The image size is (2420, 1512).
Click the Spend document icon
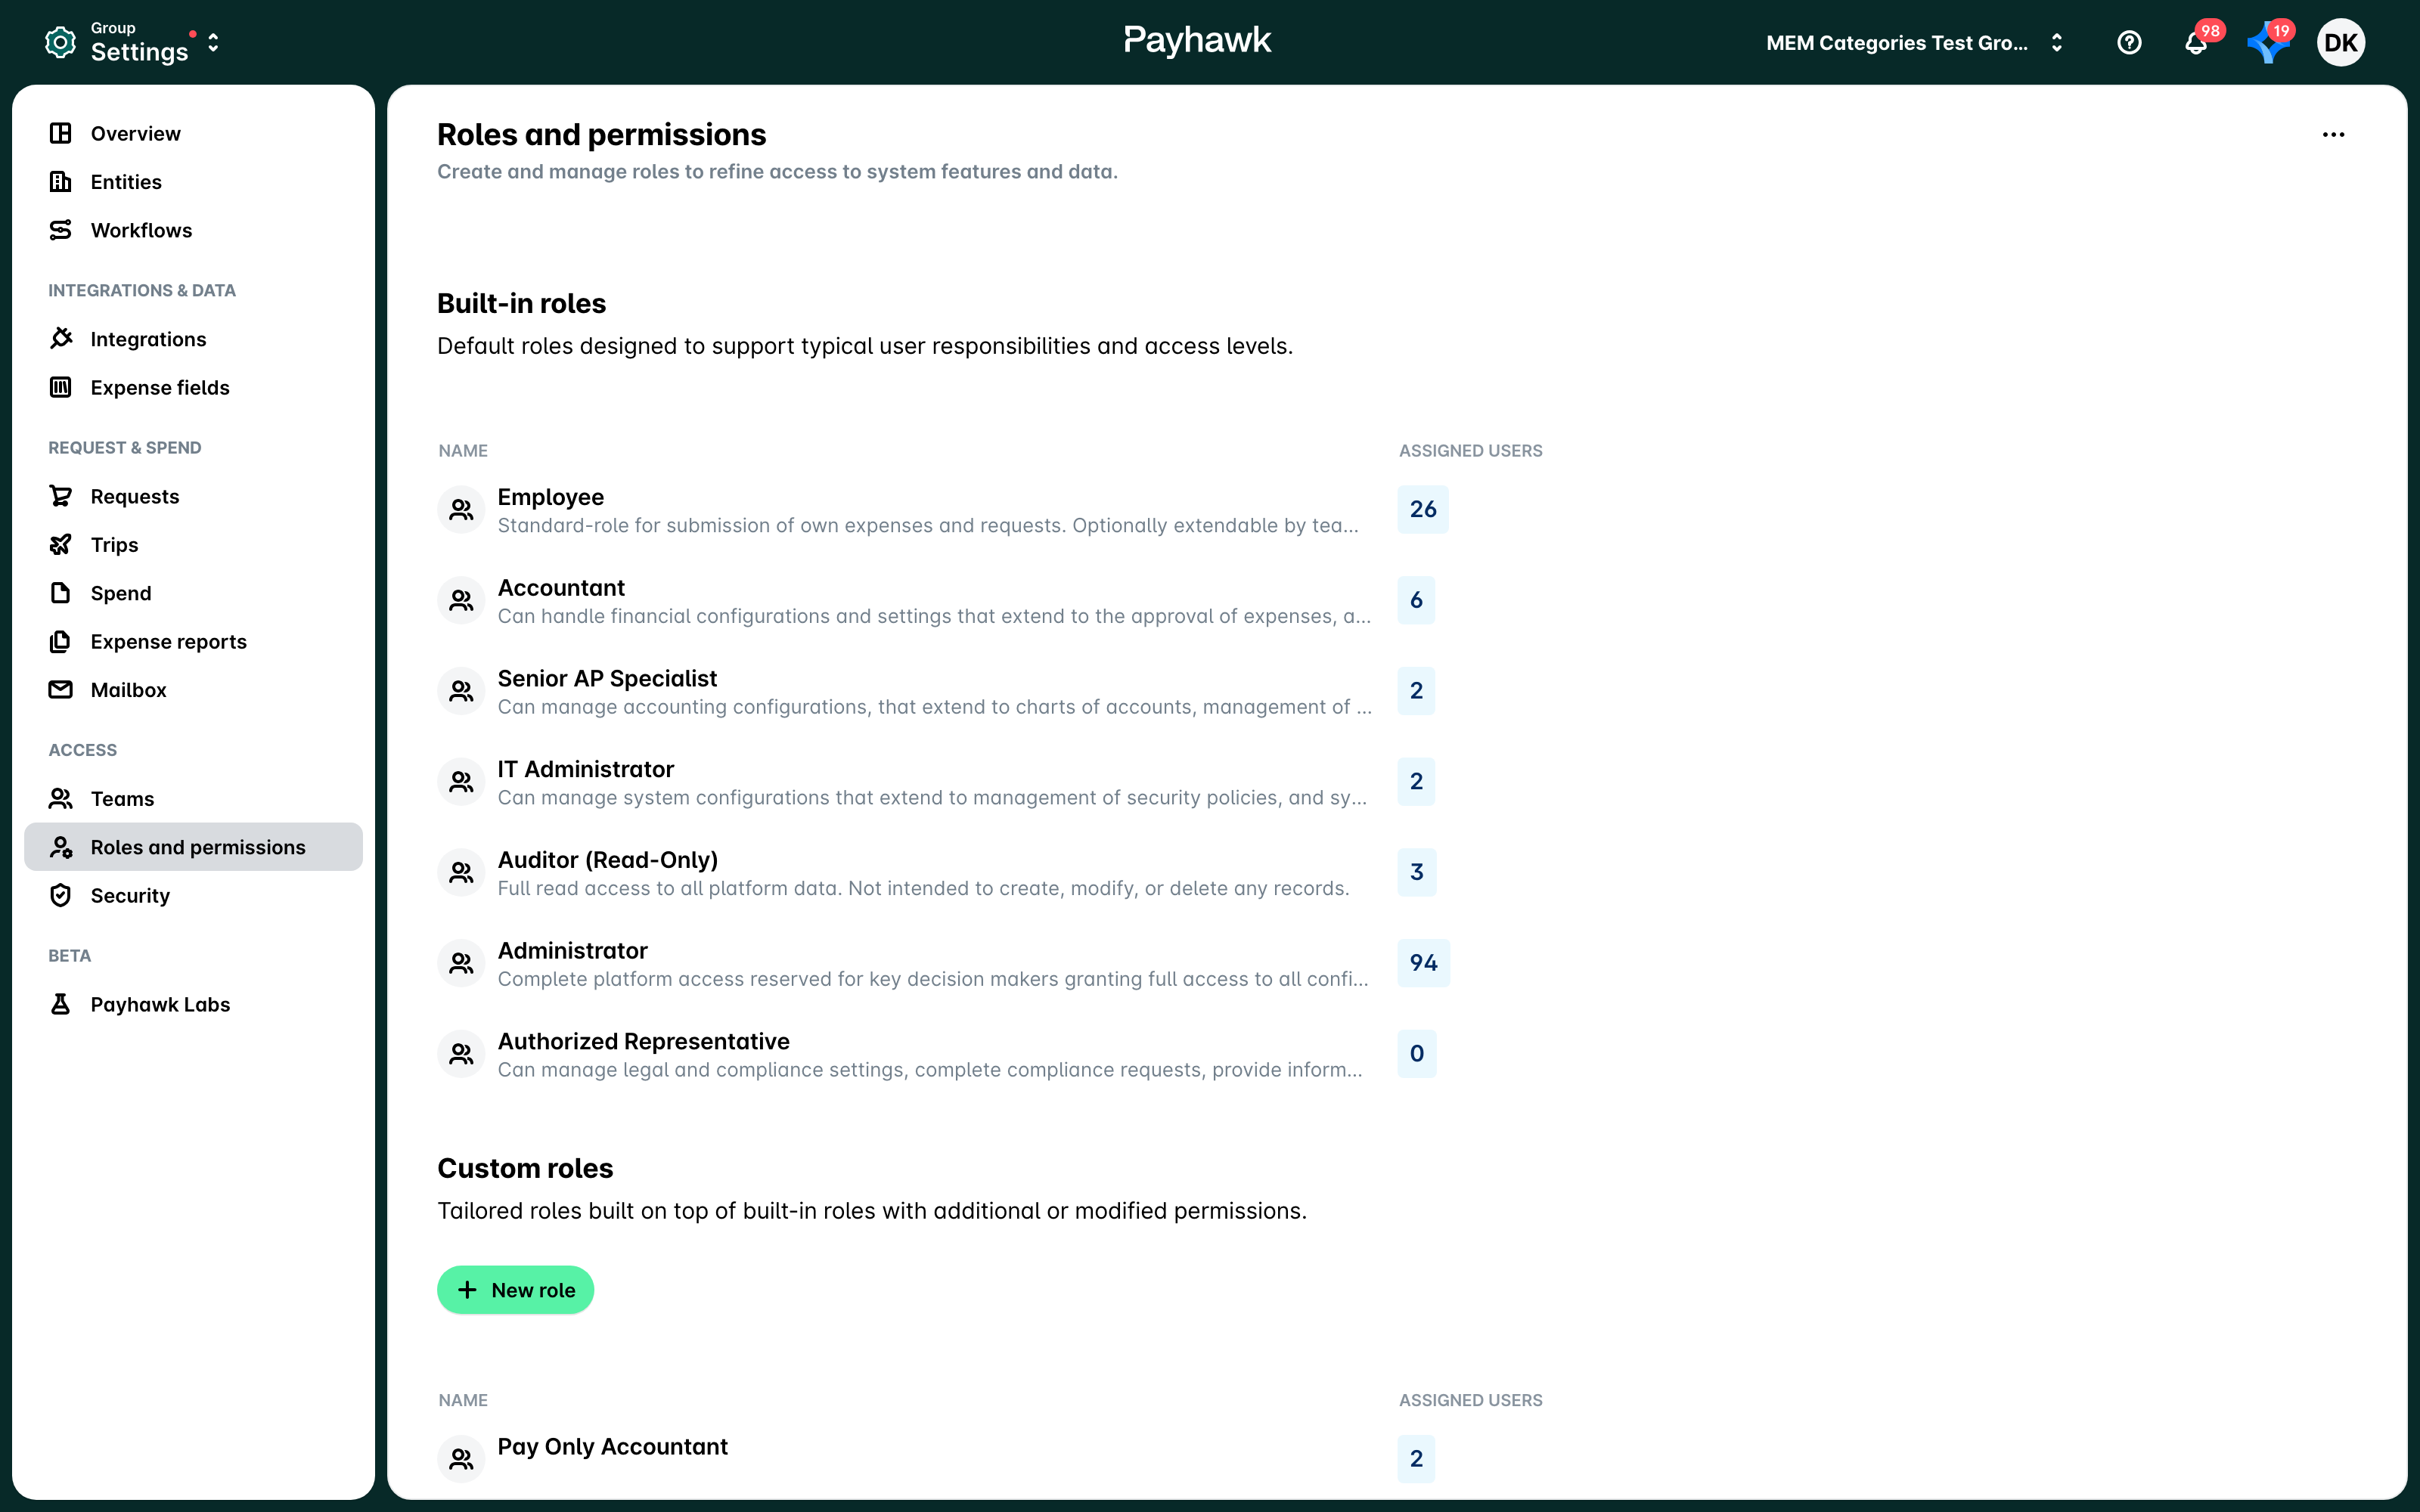[61, 593]
